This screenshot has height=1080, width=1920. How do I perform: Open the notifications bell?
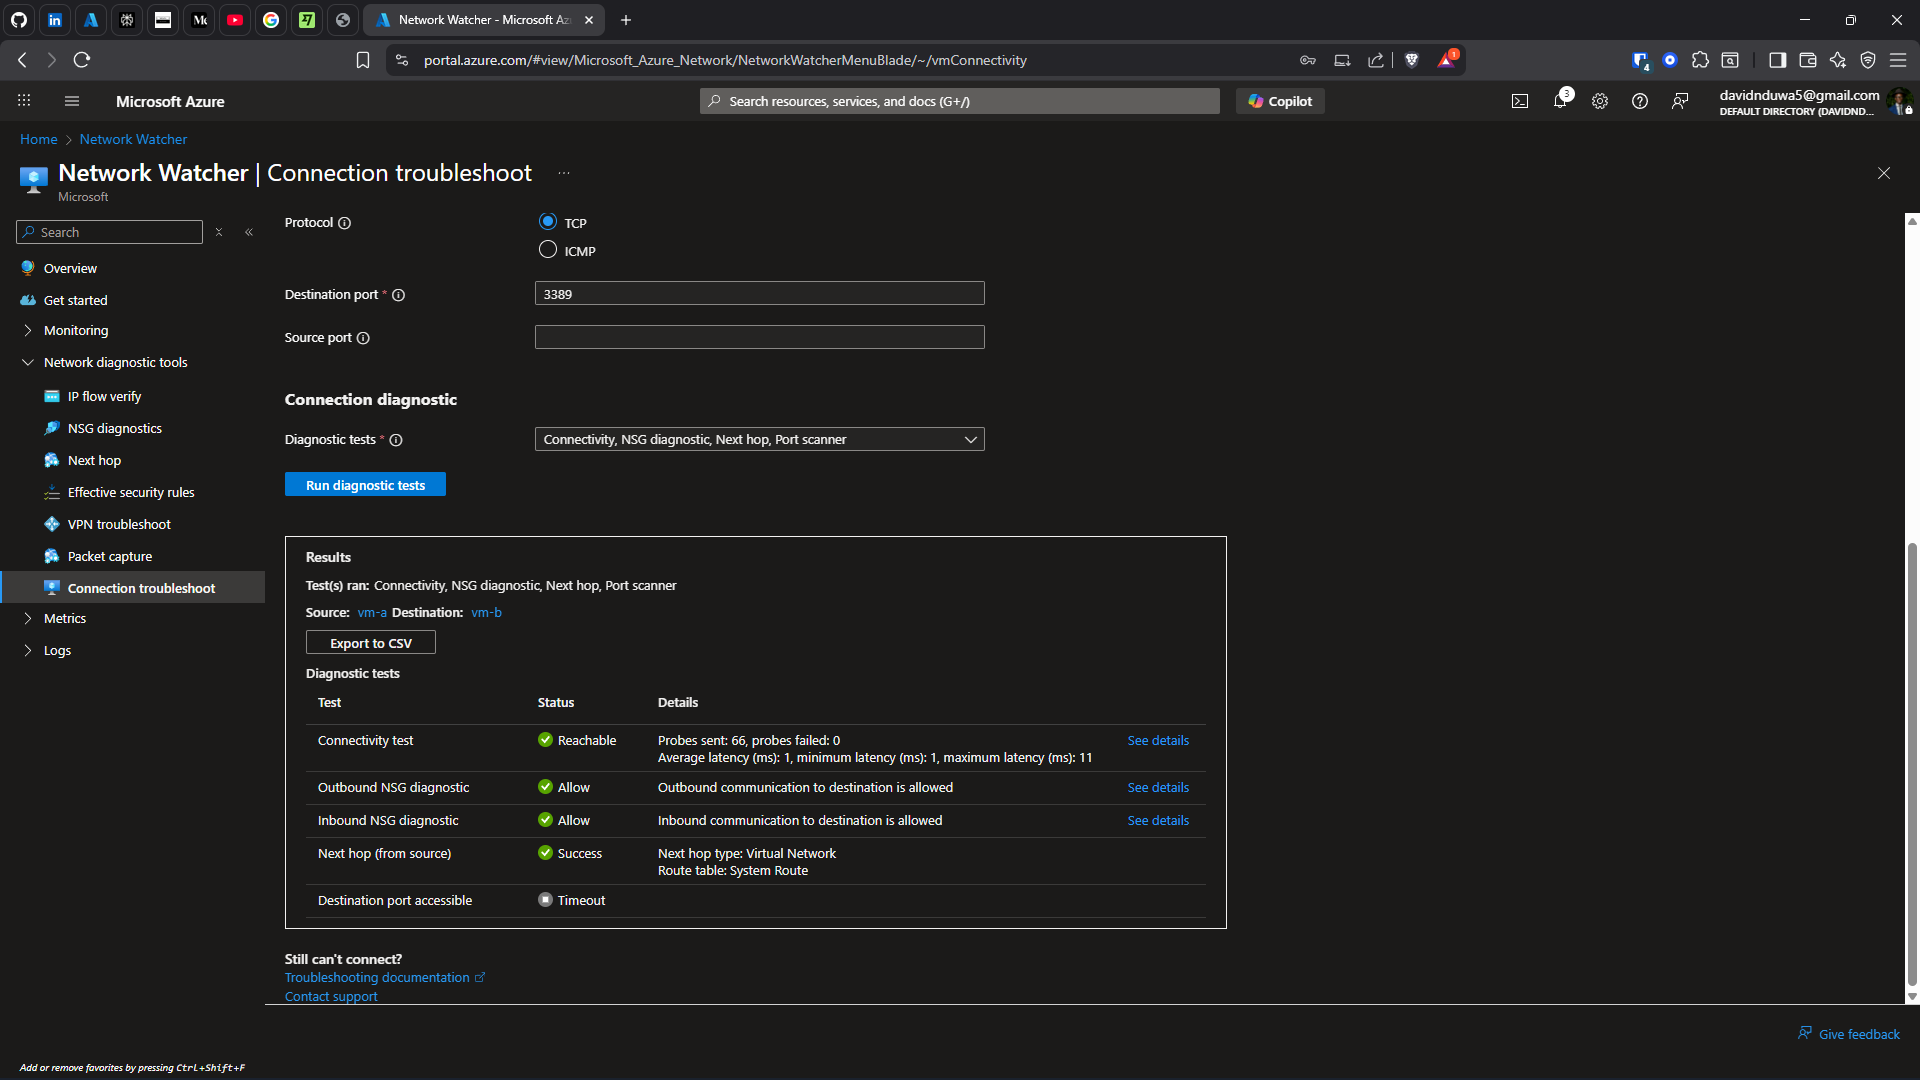(1560, 101)
